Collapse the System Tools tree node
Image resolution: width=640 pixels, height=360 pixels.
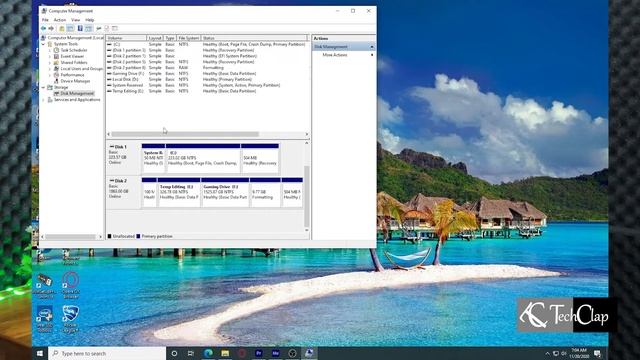point(43,44)
